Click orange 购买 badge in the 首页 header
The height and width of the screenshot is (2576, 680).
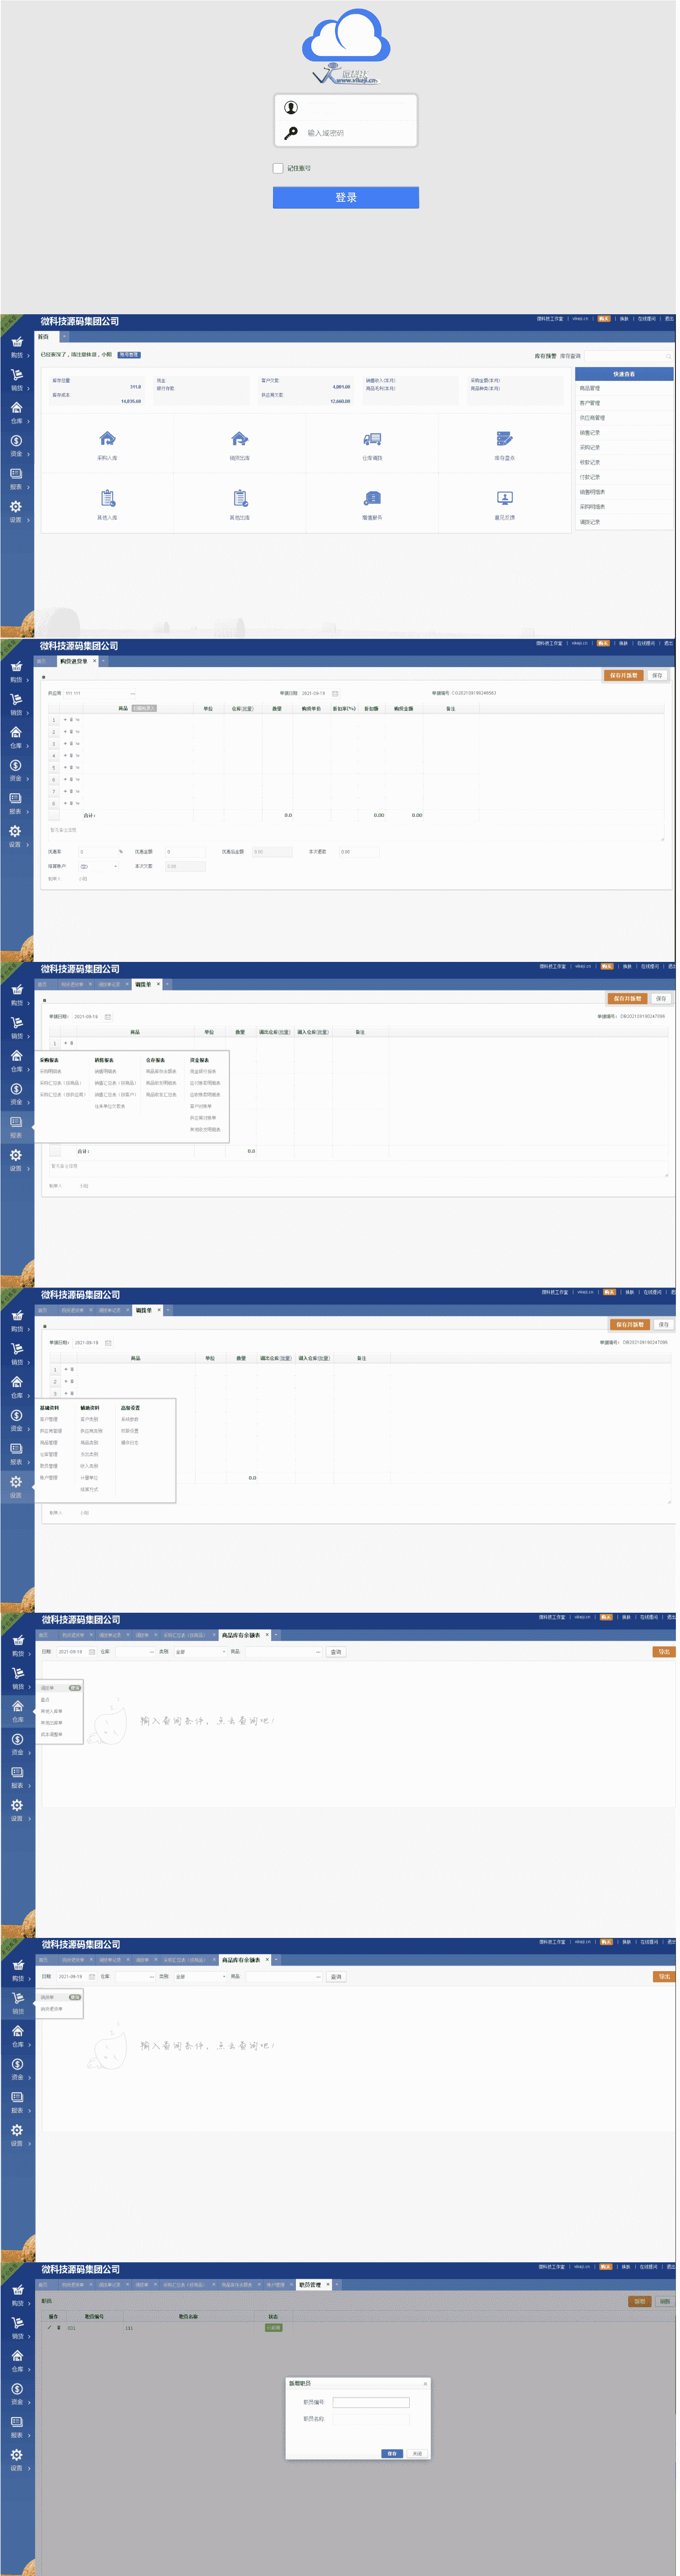pyautogui.click(x=604, y=319)
